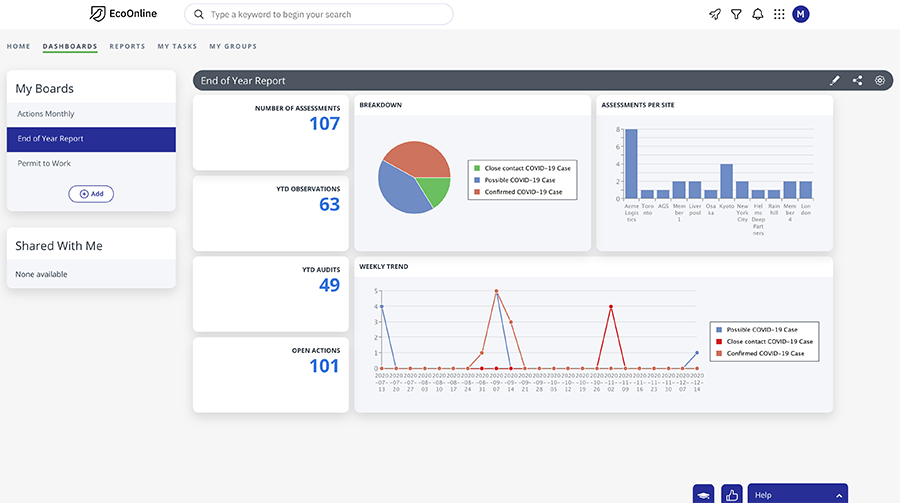Image resolution: width=900 pixels, height=503 pixels.
Task: Open the My Groups tab
Action: click(233, 47)
